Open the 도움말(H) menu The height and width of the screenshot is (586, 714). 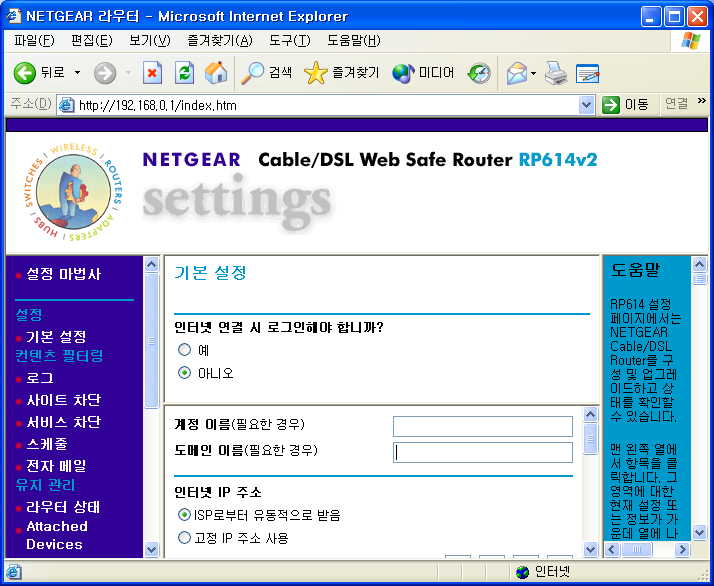(354, 41)
